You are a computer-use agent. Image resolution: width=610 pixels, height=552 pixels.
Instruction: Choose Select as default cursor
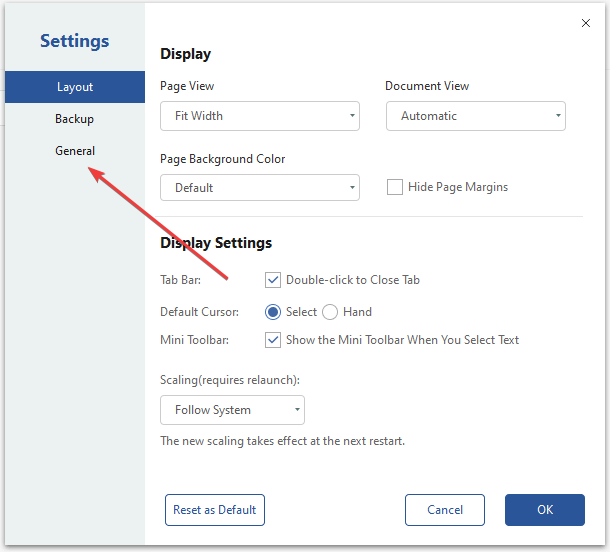point(273,312)
